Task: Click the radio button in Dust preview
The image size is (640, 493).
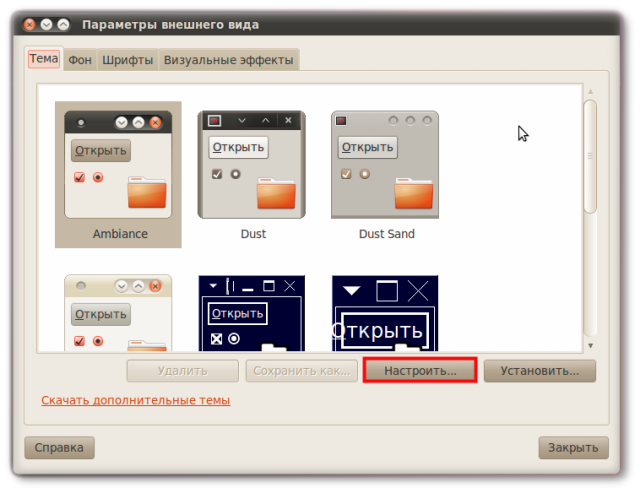Action: 235,174
